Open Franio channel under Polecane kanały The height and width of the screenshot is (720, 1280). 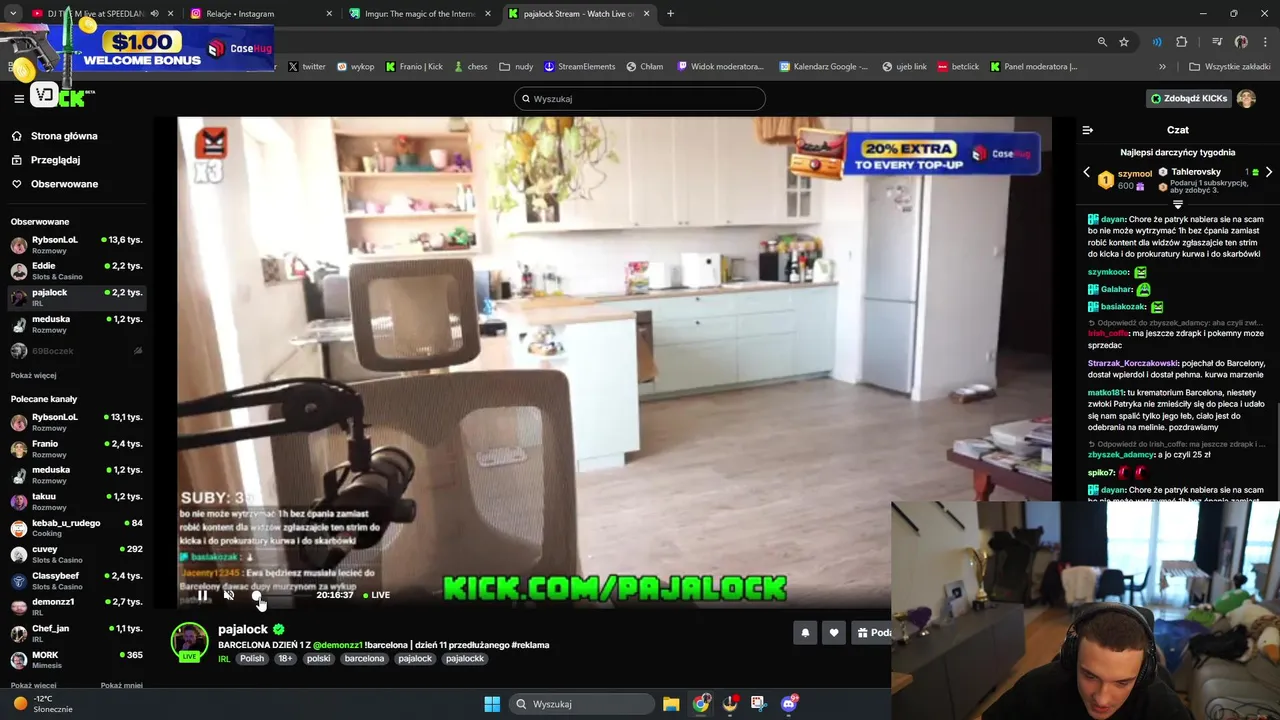76,449
